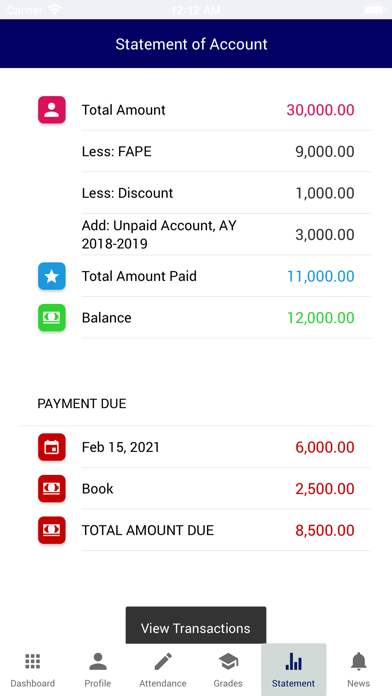Select the Balance label

107,317
